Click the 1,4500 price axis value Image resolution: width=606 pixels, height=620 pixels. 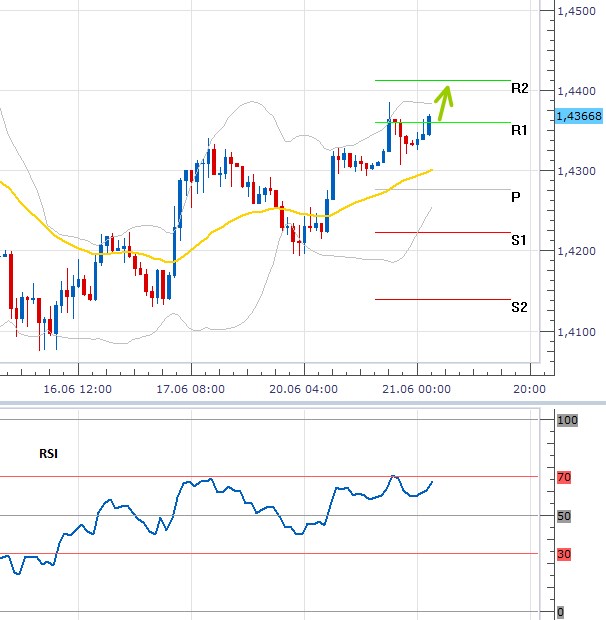pos(576,11)
